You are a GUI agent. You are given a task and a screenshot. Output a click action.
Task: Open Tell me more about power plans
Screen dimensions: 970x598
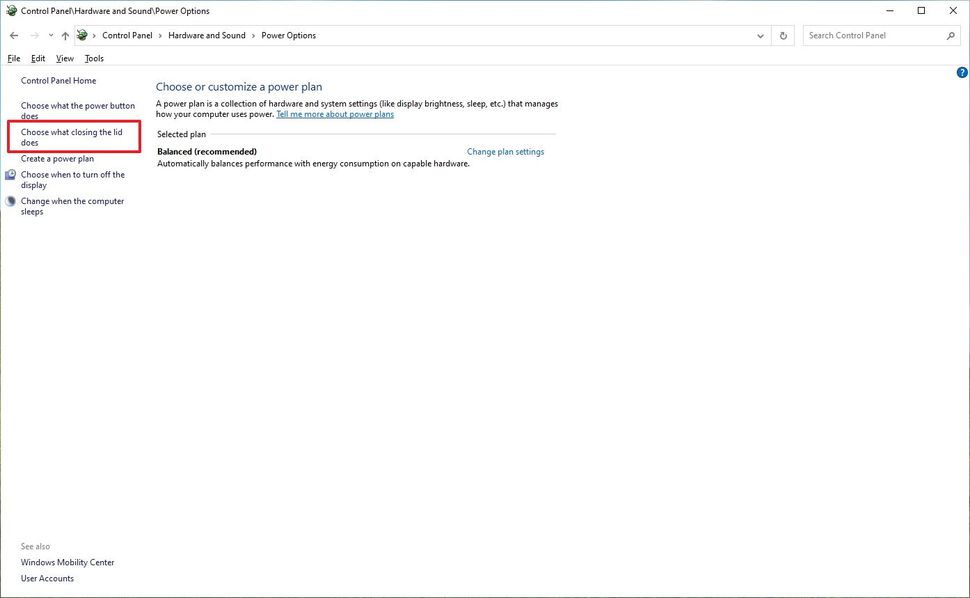pos(334,114)
